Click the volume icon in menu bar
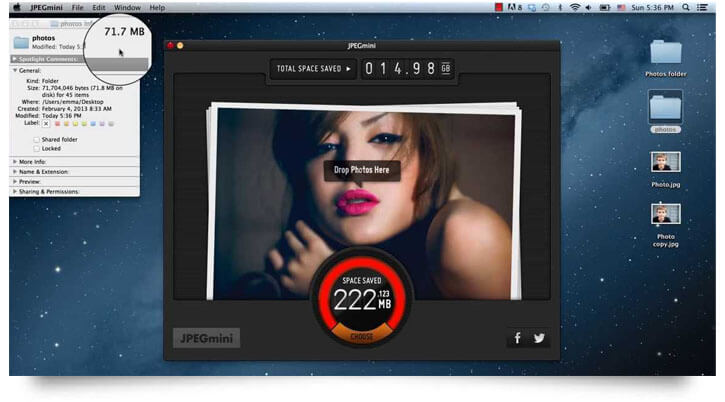Image resolution: width=725 pixels, height=402 pixels. (589, 7)
